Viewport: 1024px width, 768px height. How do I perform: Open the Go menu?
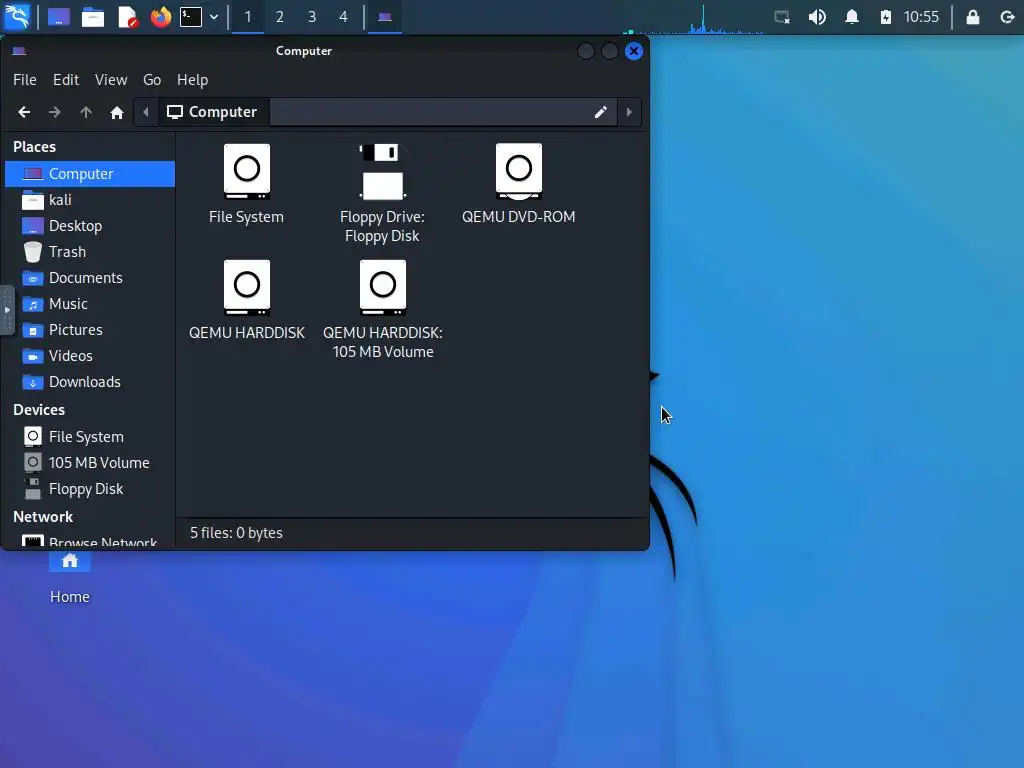click(152, 80)
